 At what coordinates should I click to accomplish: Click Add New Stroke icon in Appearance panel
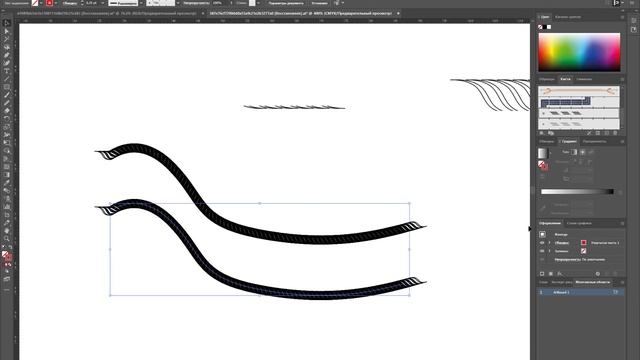click(x=542, y=274)
